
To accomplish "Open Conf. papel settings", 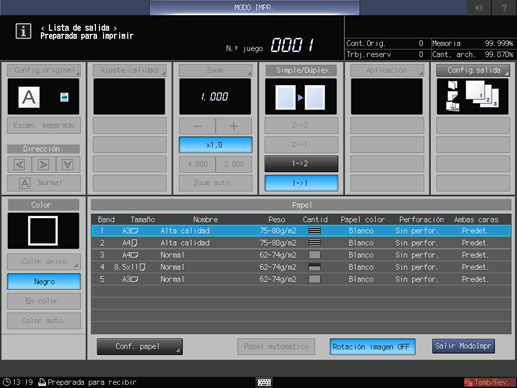I will [140, 347].
